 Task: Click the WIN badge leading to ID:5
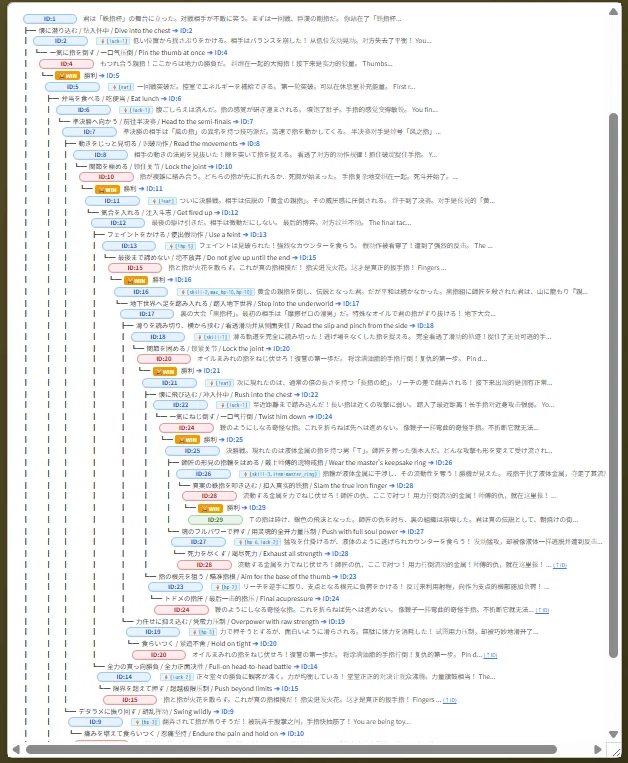coord(67,75)
